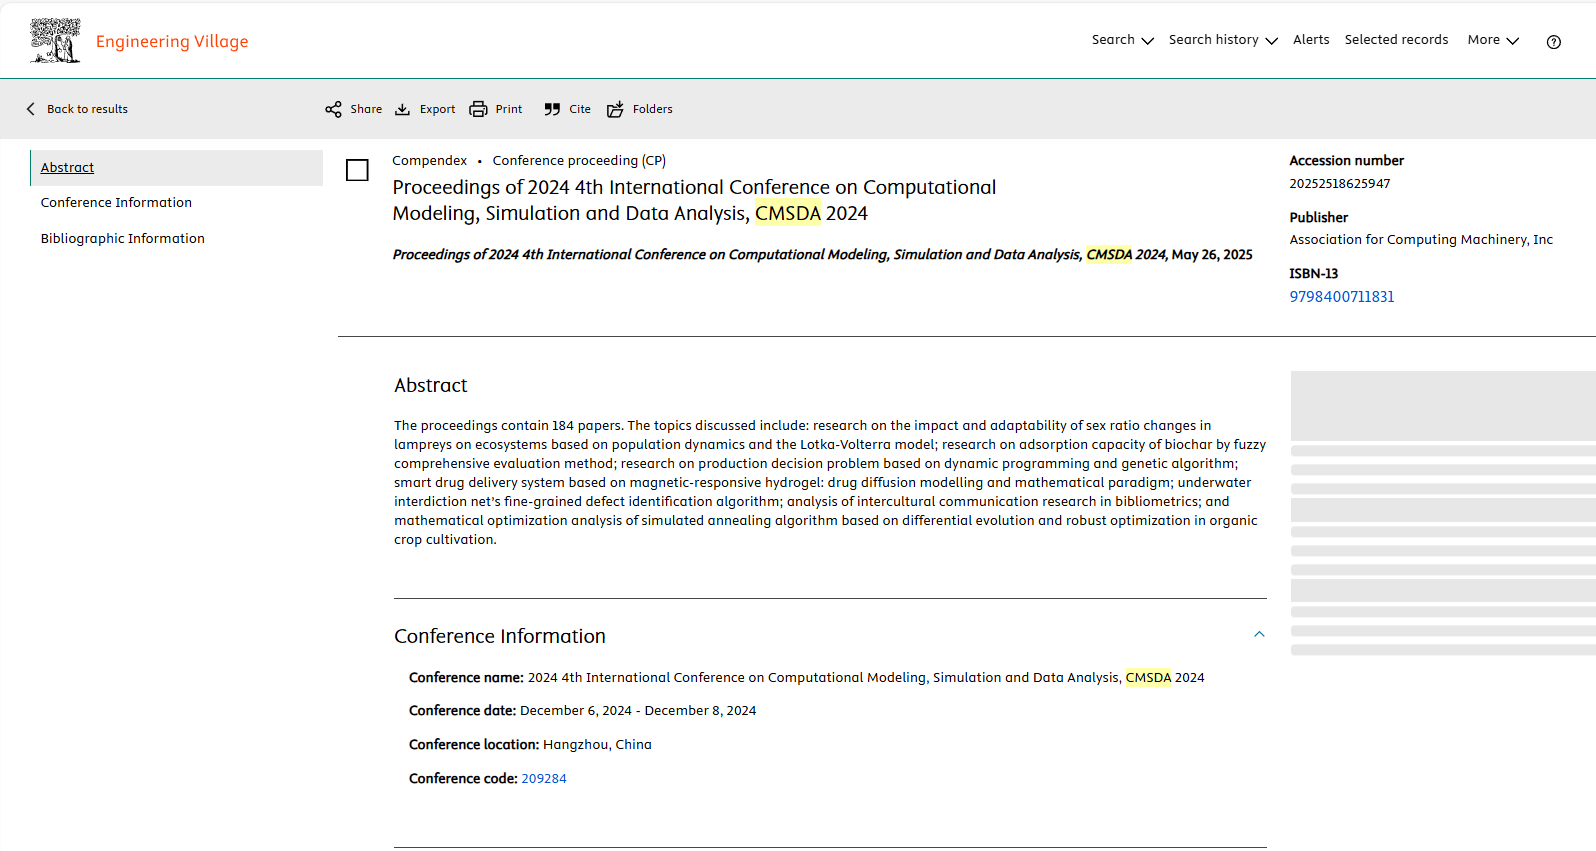Click the italic source line dated May 26, 2025
This screenshot has width=1596, height=851.
pyautogui.click(x=822, y=255)
